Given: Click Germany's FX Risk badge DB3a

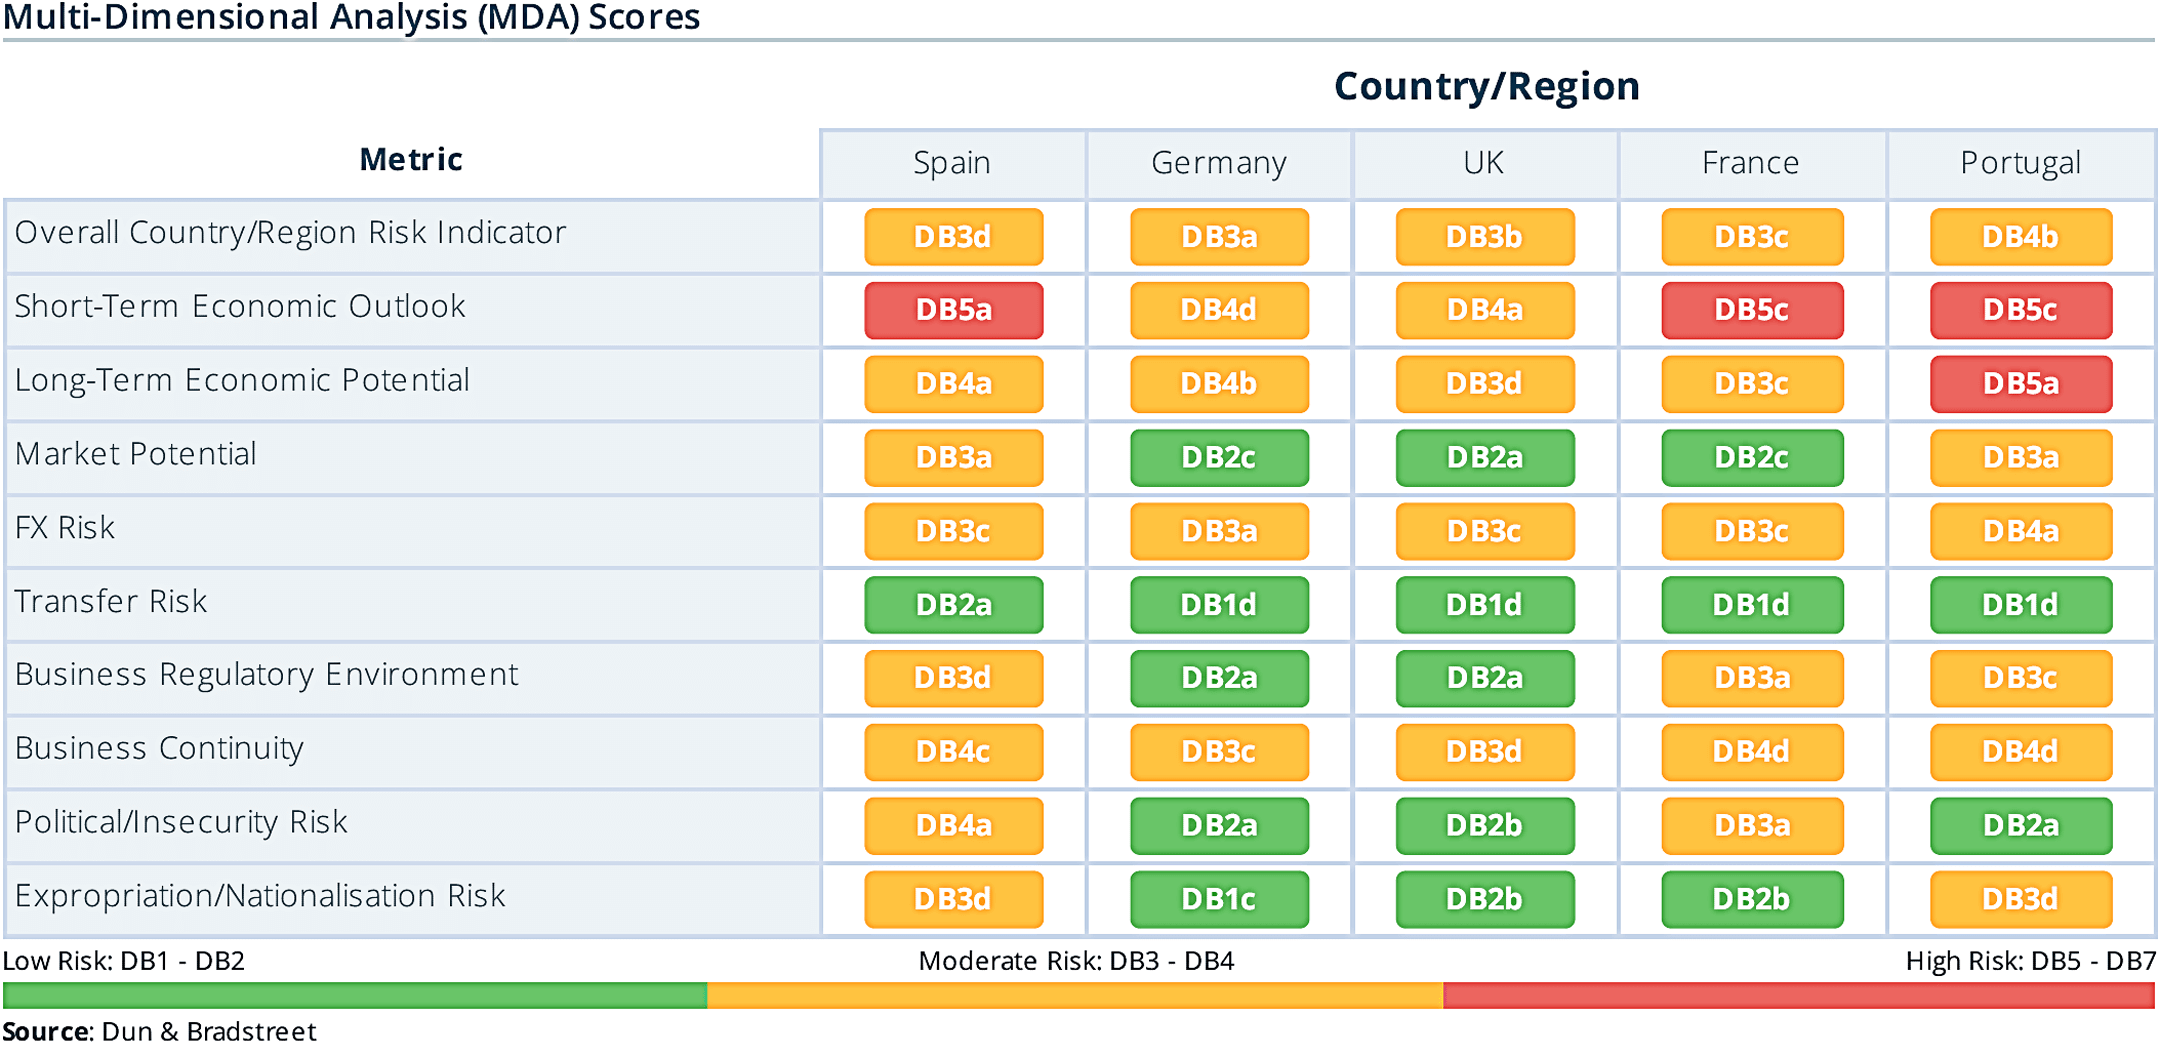Looking at the screenshot, I should pos(1219,531).
